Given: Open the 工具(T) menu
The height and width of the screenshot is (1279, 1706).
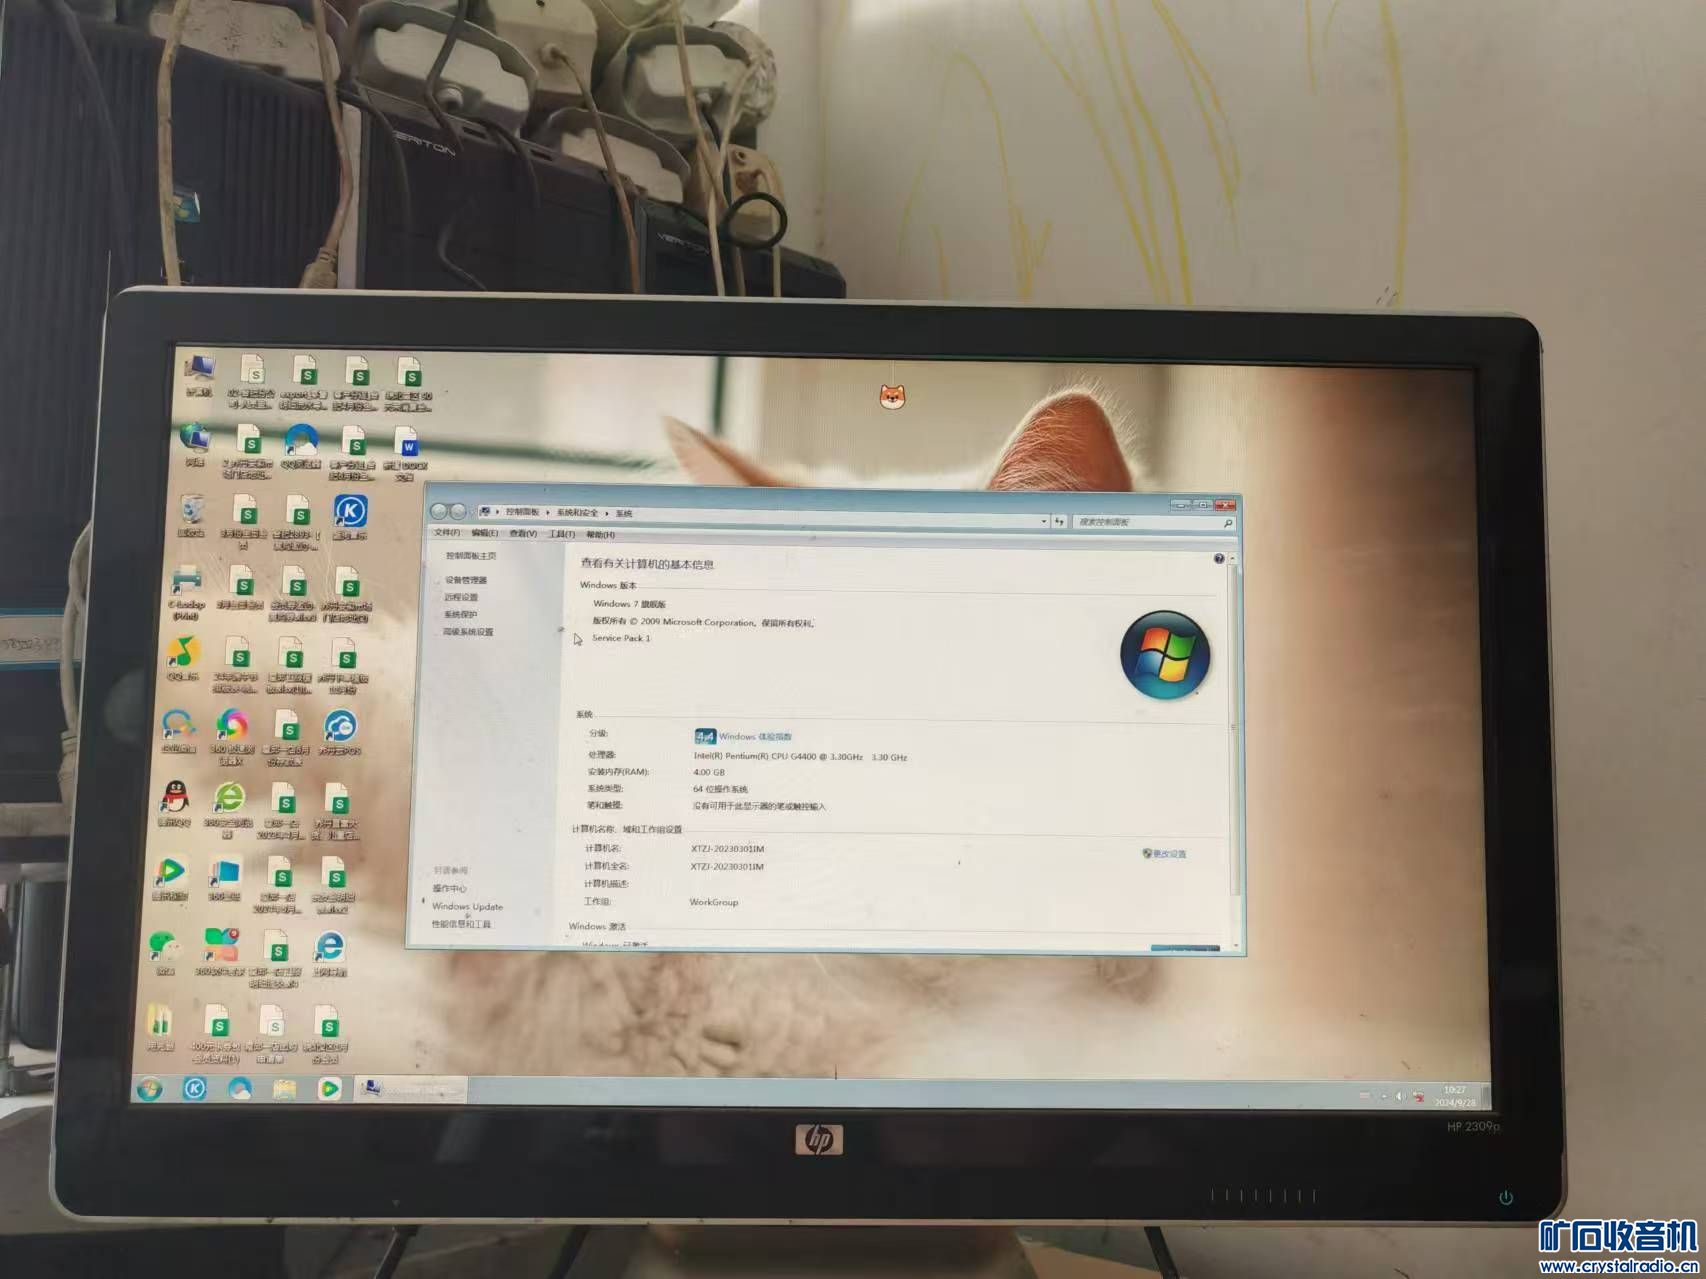Looking at the screenshot, I should coord(562,534).
